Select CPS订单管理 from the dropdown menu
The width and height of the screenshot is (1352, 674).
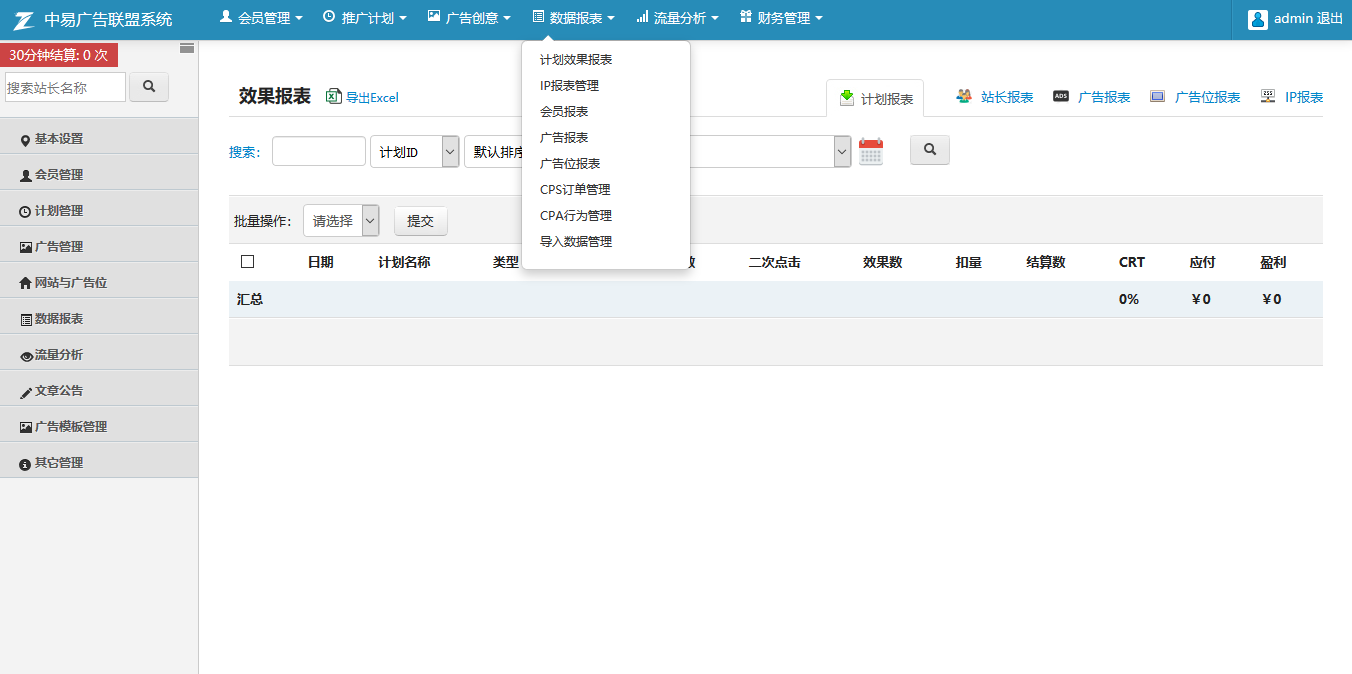point(575,190)
